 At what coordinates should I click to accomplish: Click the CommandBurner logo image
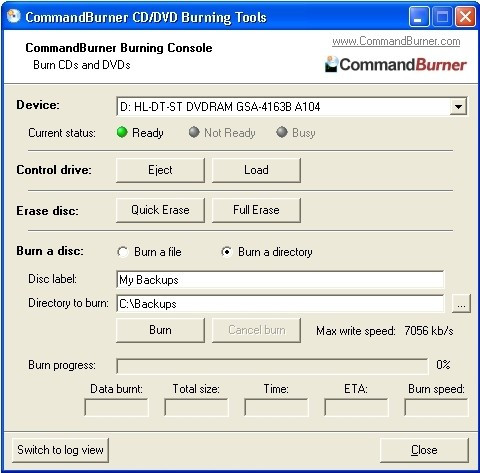coord(396,64)
